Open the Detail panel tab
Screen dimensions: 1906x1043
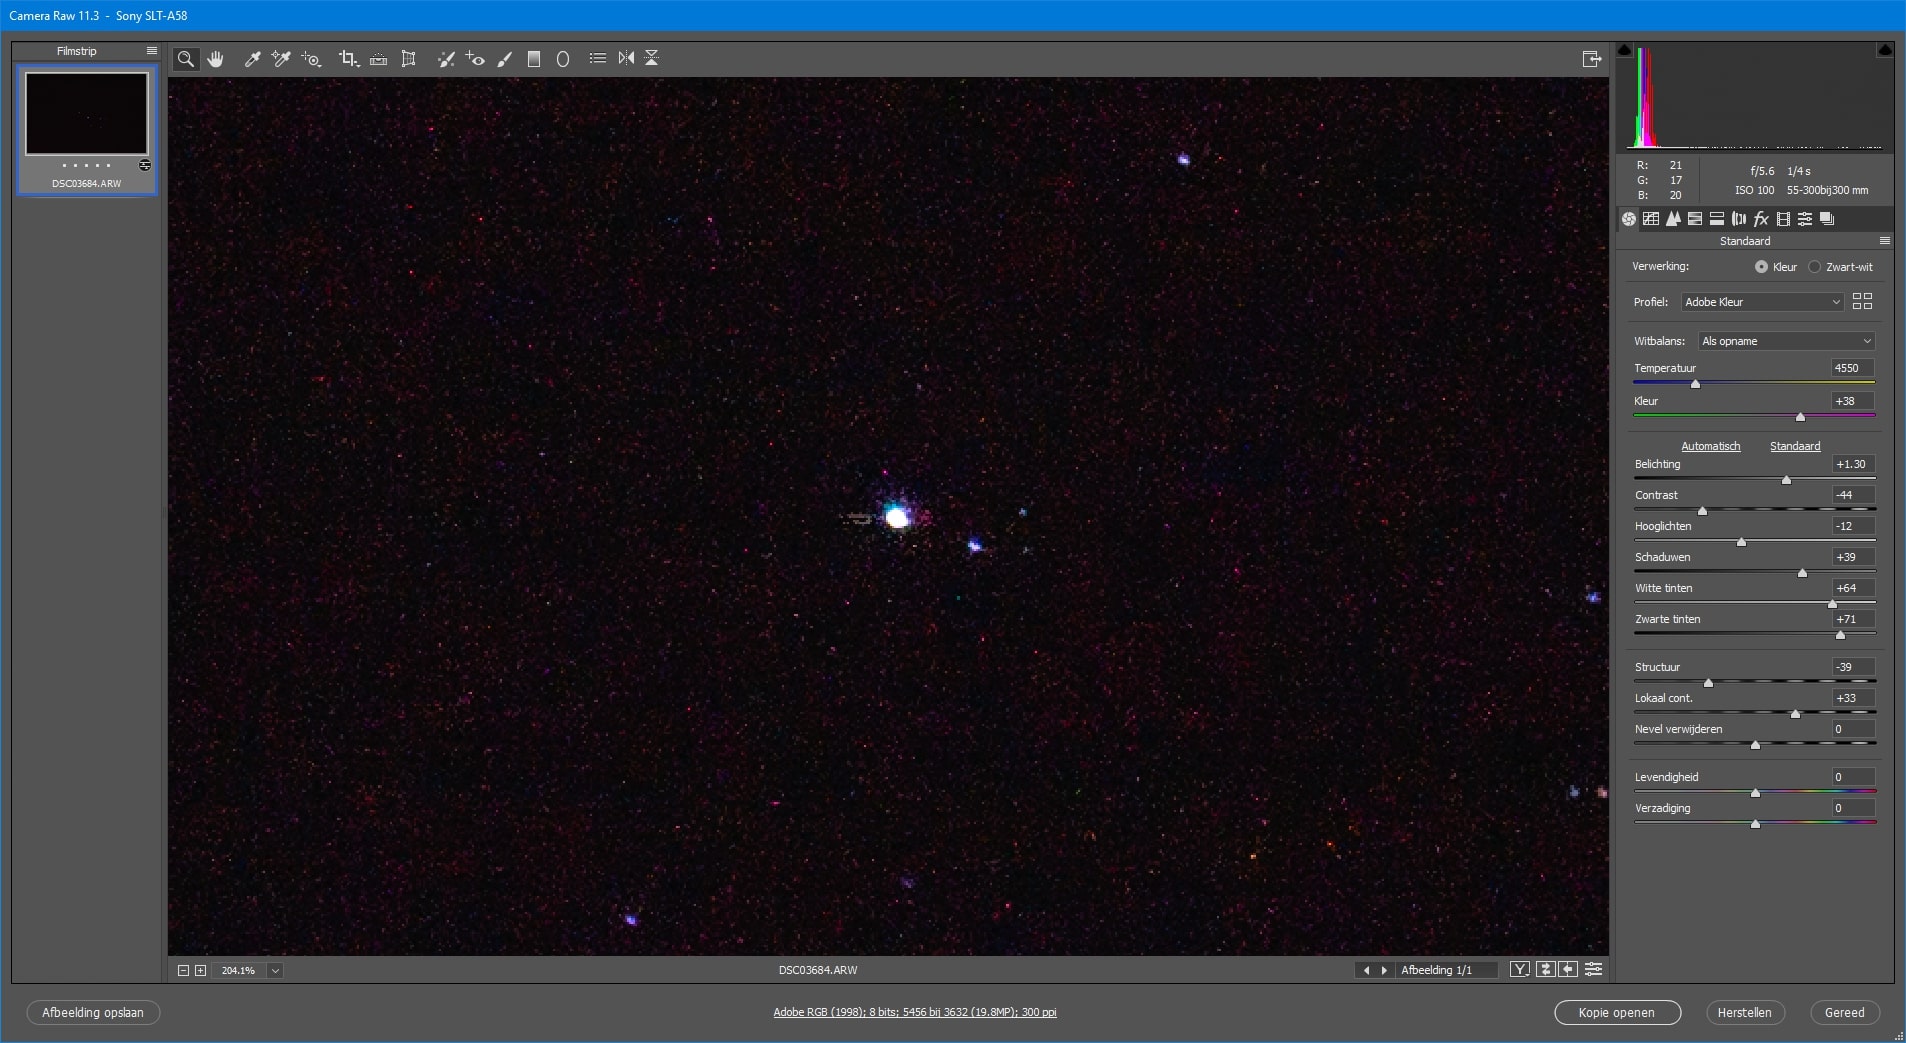pos(1673,219)
